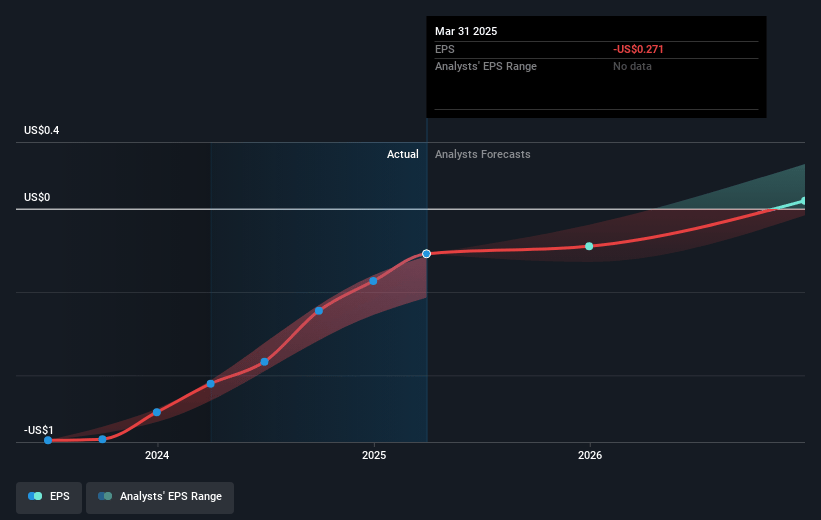The width and height of the screenshot is (821, 520).
Task: Click the US$0 y-axis label
Action: click(37, 197)
